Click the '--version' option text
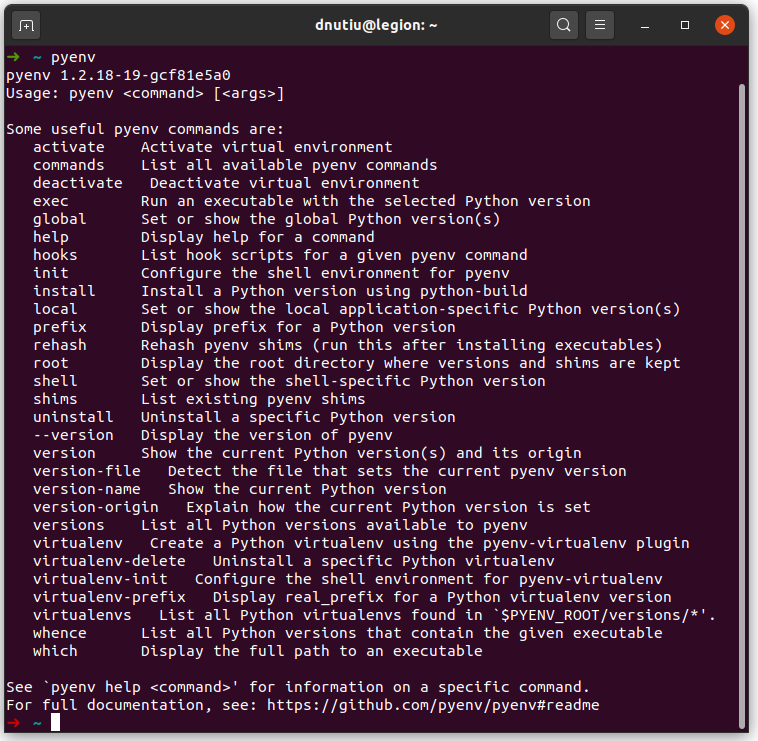The height and width of the screenshot is (741, 758). point(73,435)
